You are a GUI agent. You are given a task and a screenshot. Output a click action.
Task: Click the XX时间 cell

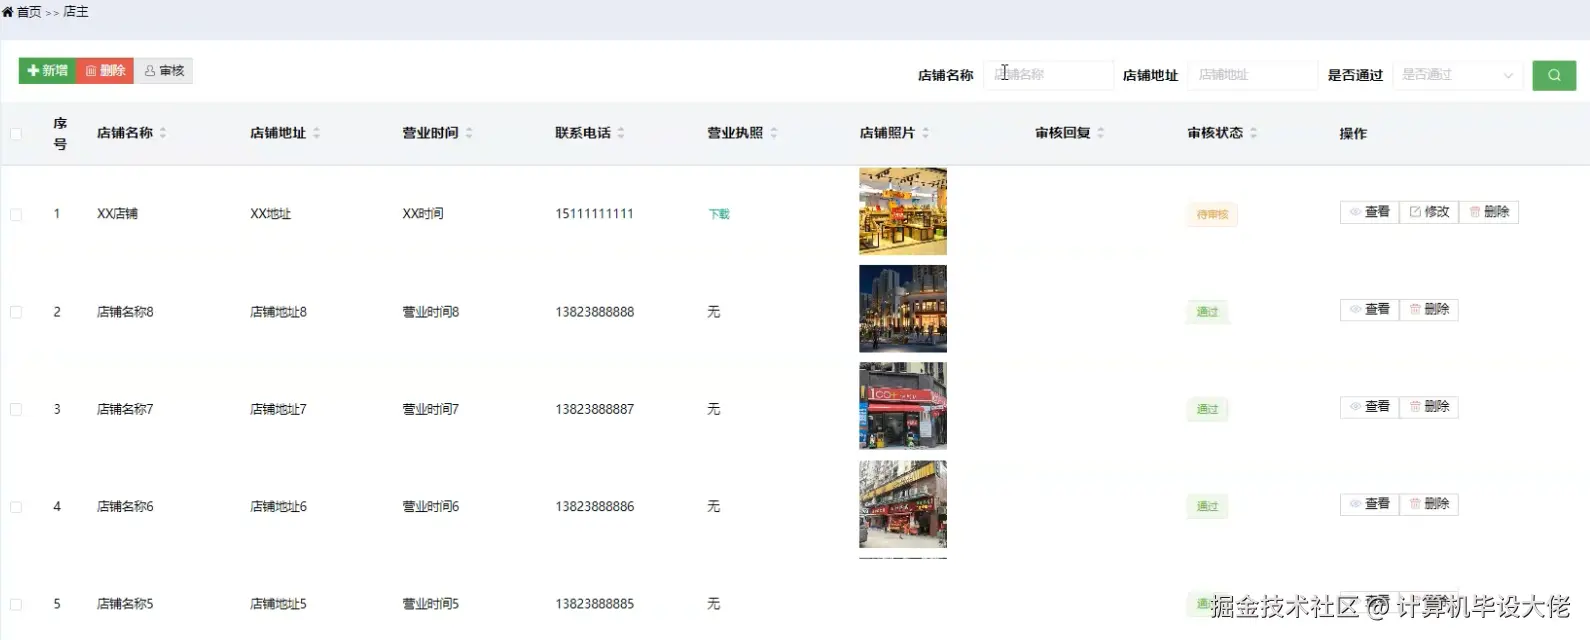[x=423, y=214]
